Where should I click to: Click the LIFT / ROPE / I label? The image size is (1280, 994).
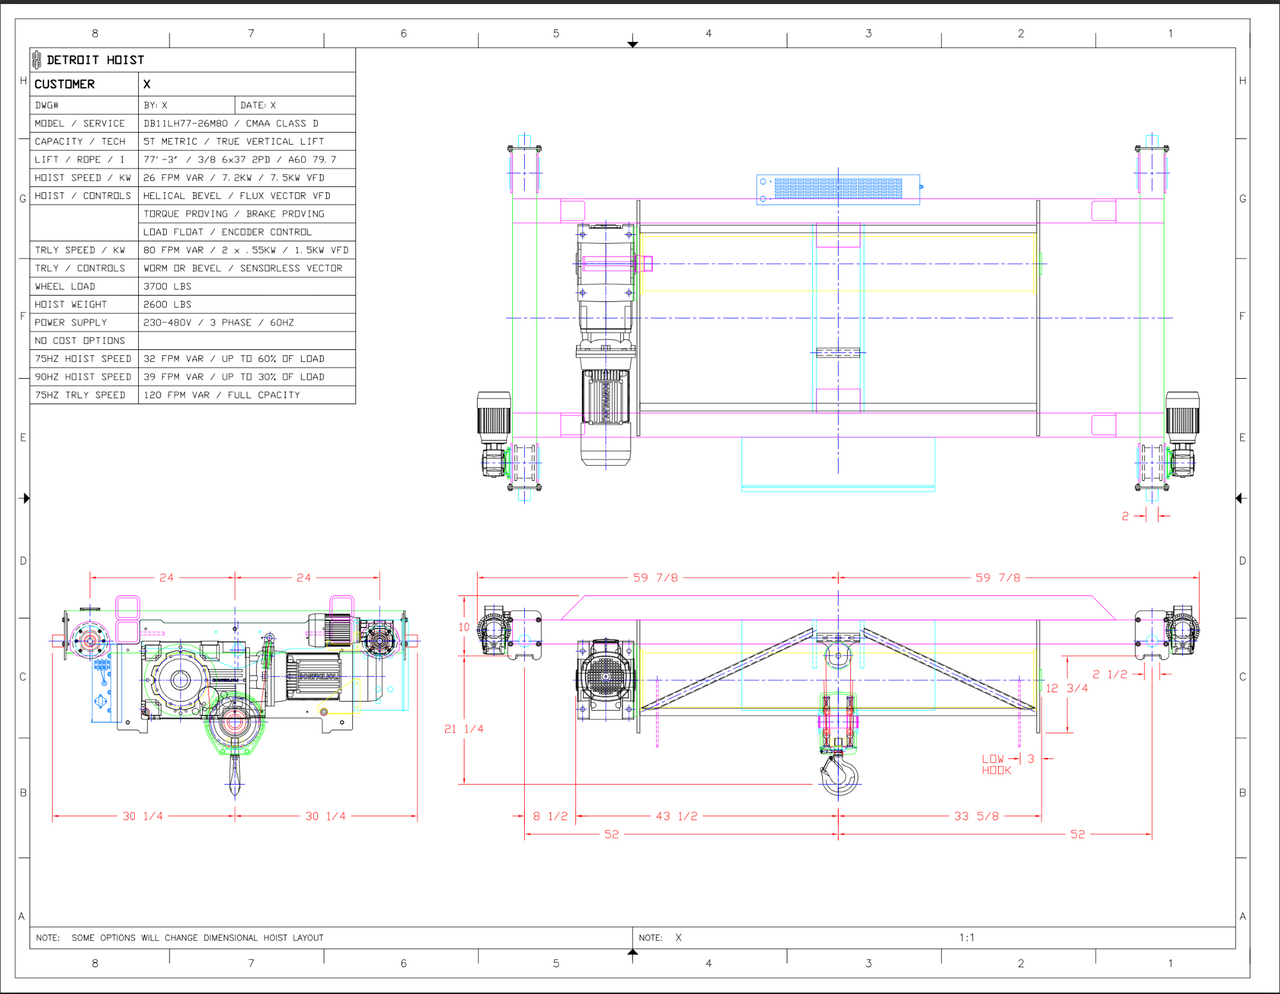point(80,160)
